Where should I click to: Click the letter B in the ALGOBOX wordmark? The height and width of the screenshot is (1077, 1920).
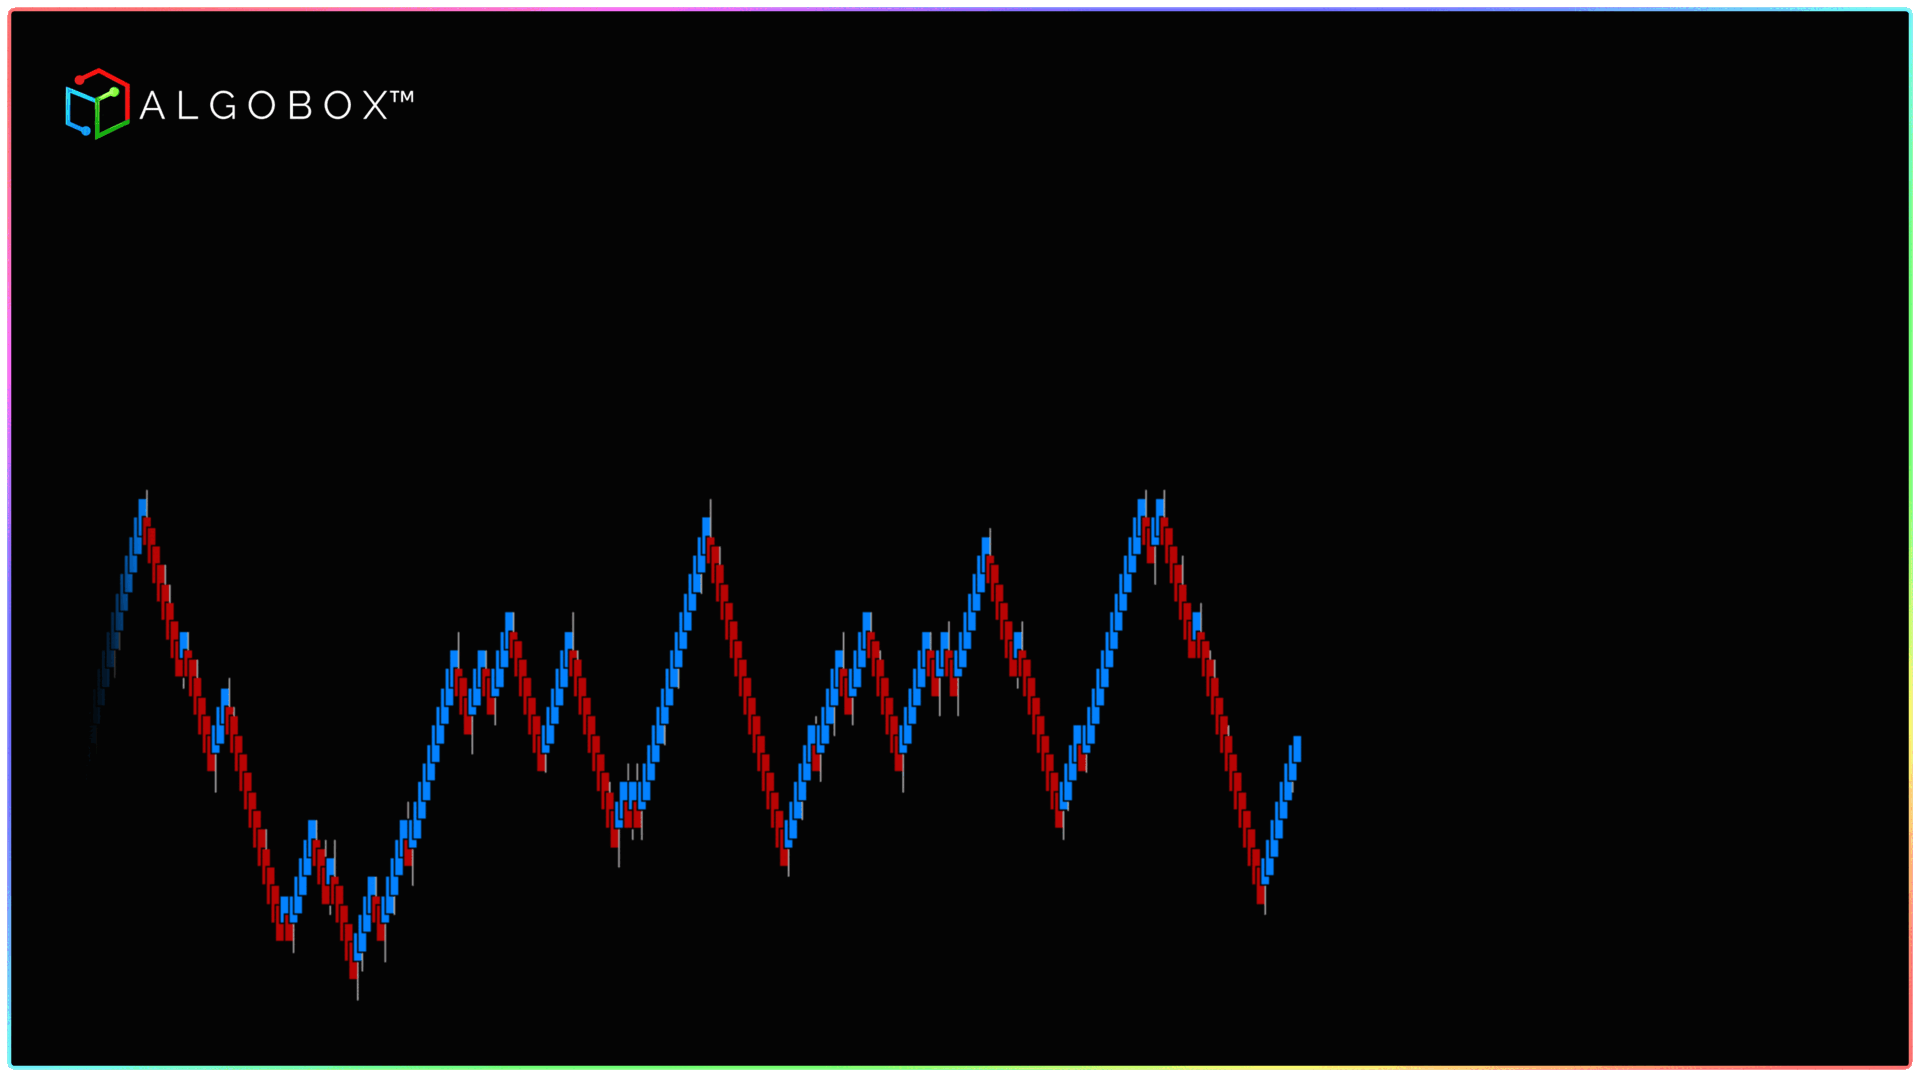pyautogui.click(x=300, y=106)
